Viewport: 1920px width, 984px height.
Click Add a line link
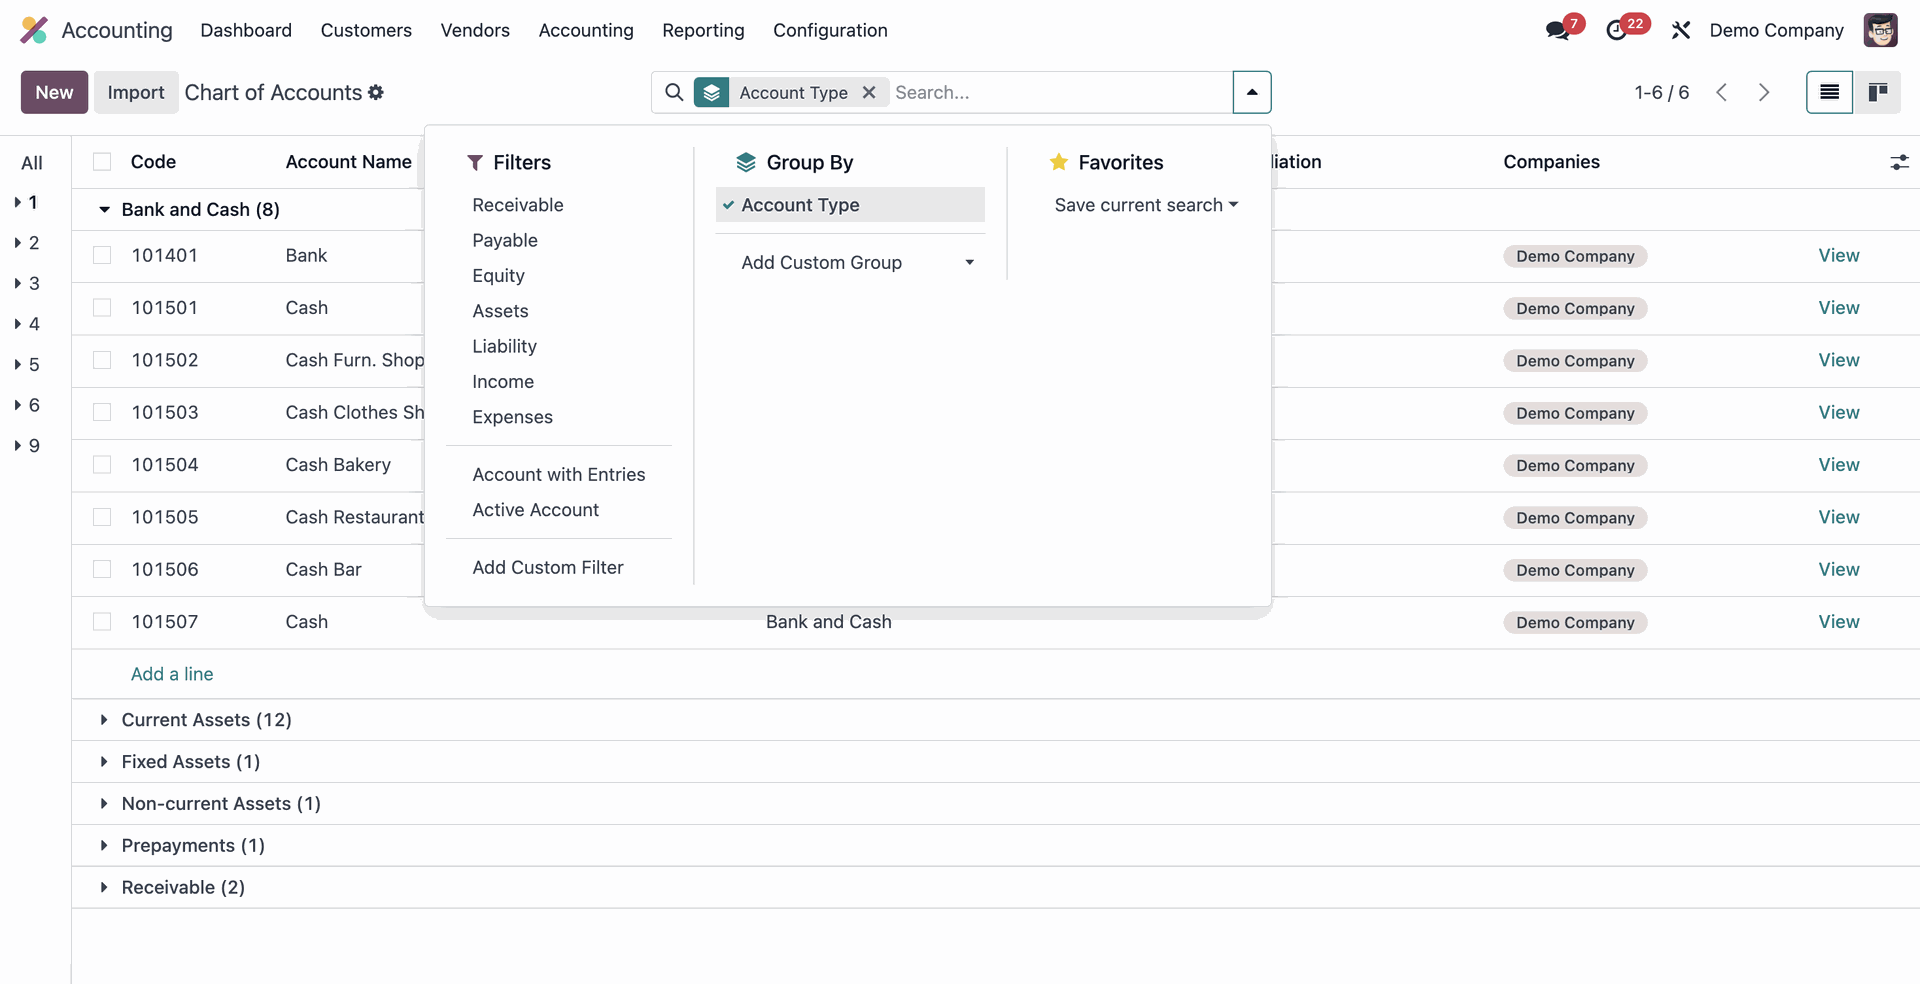point(172,674)
